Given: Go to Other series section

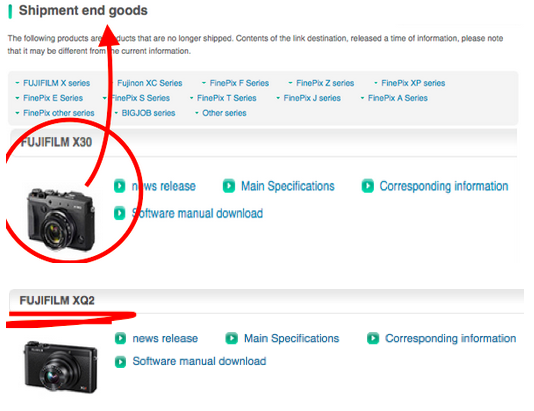Looking at the screenshot, I should coord(224,113).
